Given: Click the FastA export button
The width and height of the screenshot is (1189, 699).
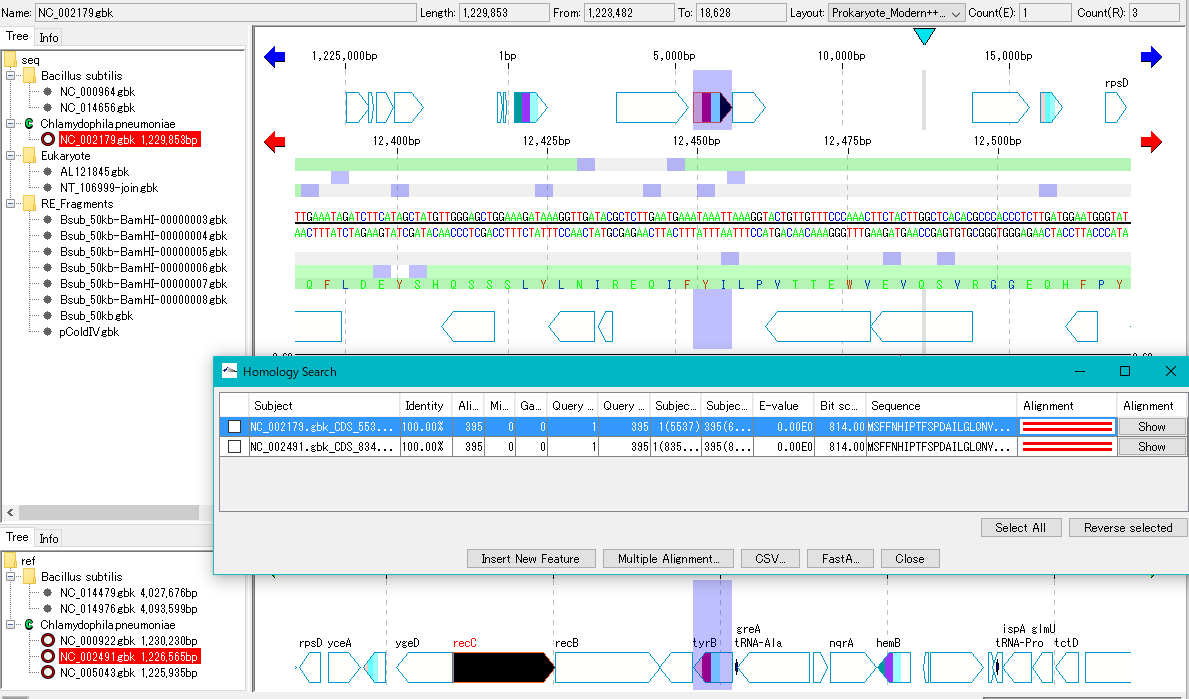Looking at the screenshot, I should 840,559.
